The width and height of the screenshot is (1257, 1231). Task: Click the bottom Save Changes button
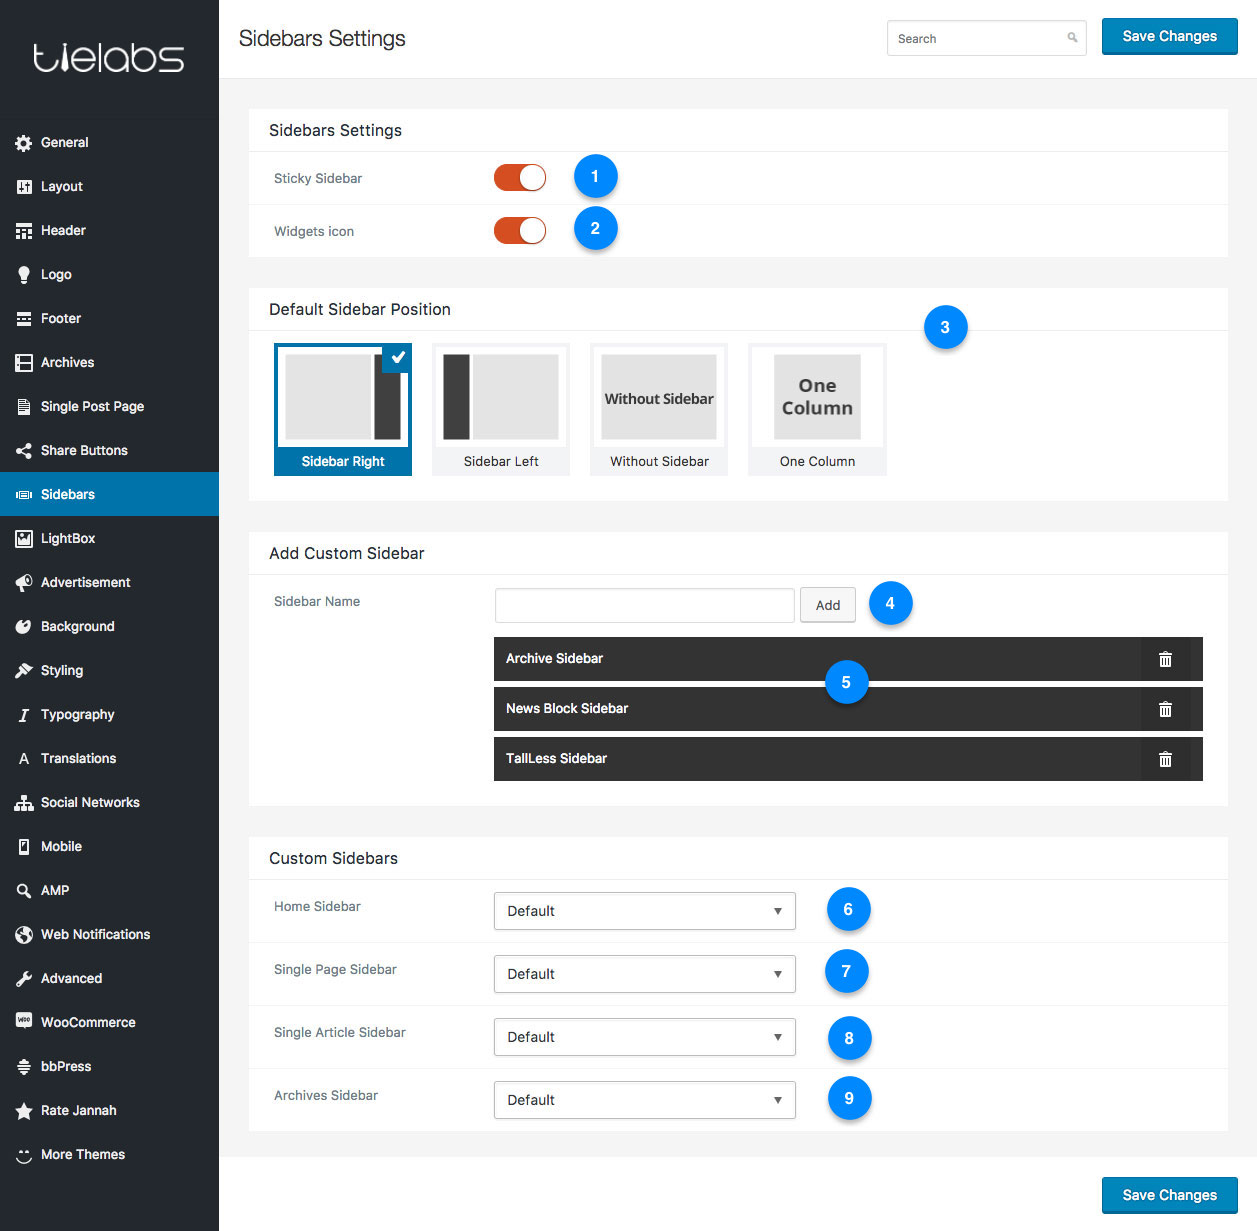click(x=1170, y=1195)
